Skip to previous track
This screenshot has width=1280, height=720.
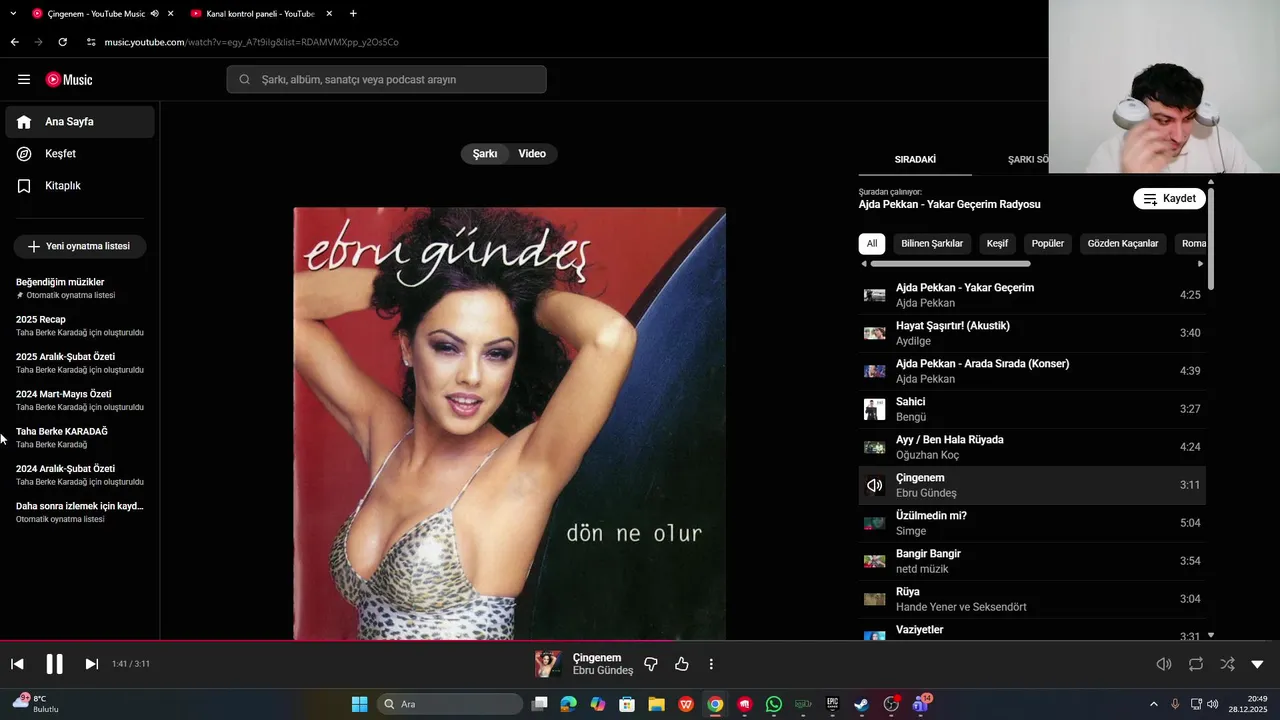(x=17, y=664)
